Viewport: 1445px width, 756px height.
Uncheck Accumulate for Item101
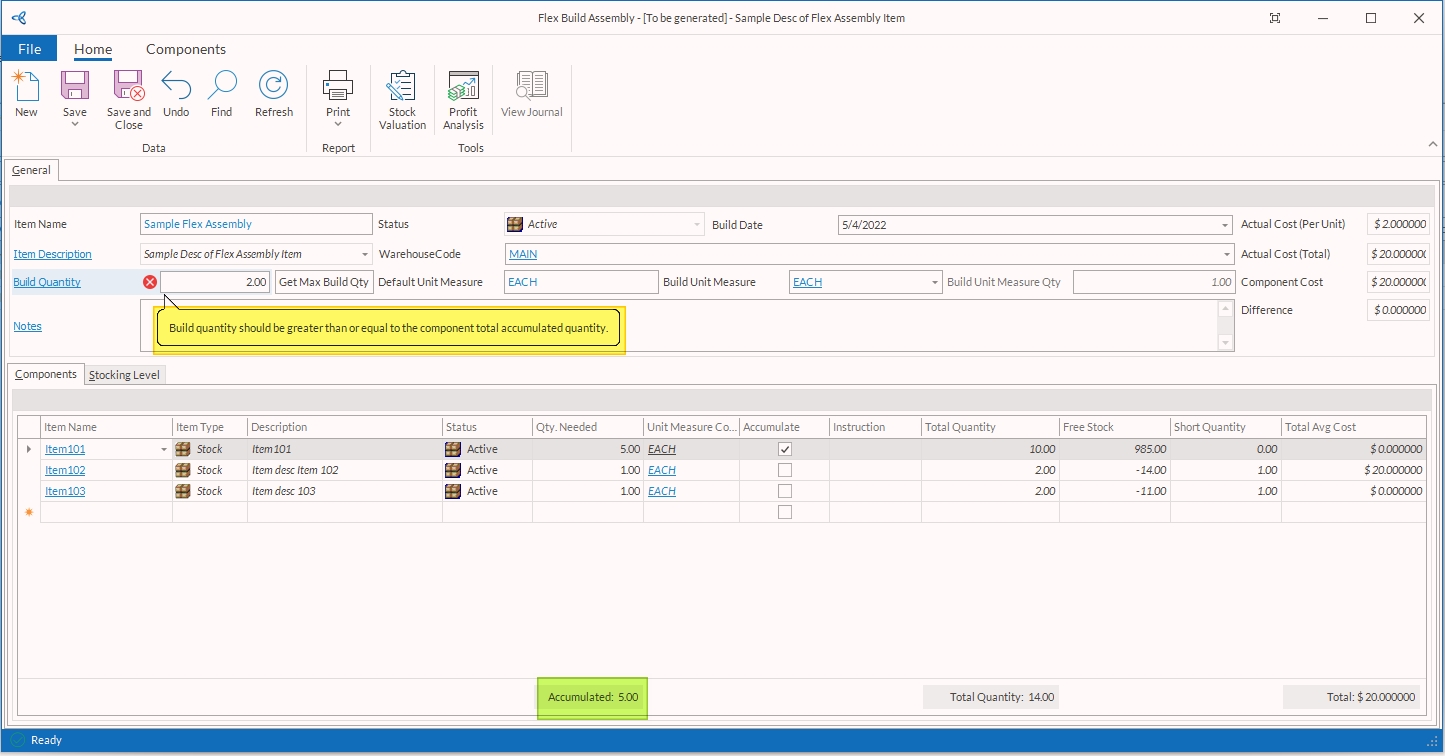[785, 449]
